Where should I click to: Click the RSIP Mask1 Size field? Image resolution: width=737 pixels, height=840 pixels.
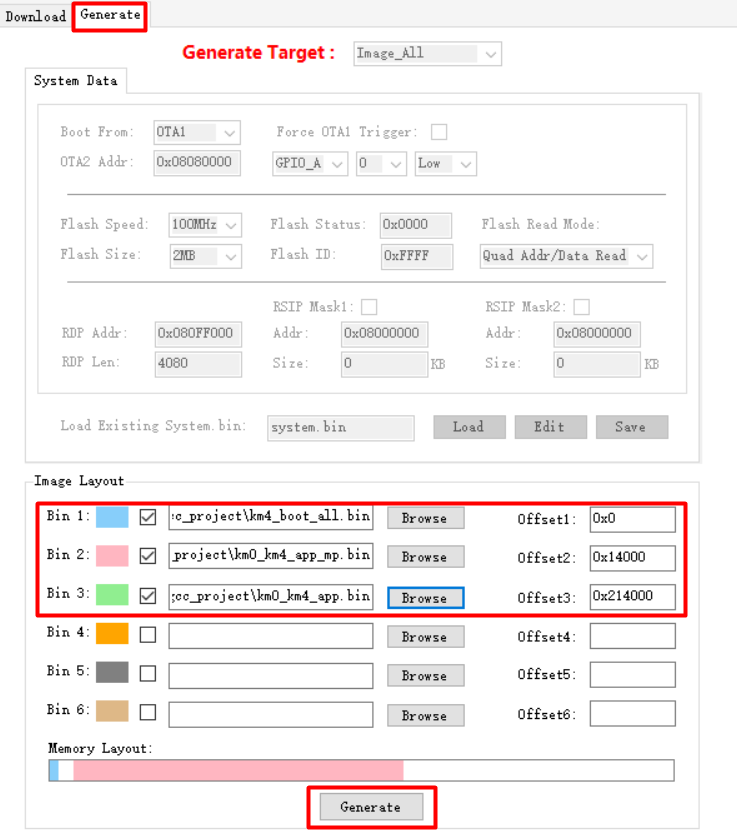(385, 364)
